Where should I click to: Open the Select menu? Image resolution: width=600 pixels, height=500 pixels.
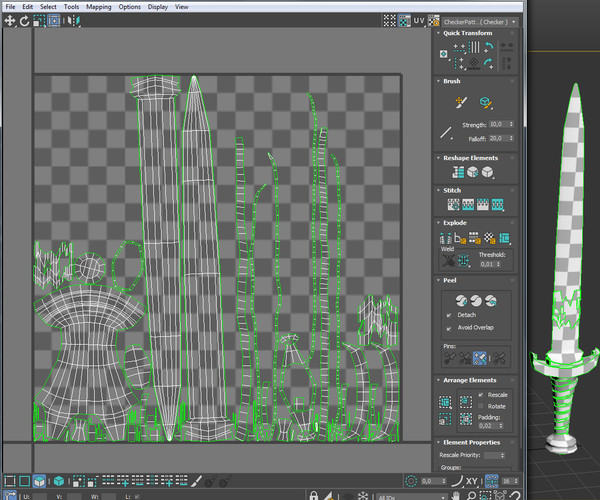[x=48, y=7]
